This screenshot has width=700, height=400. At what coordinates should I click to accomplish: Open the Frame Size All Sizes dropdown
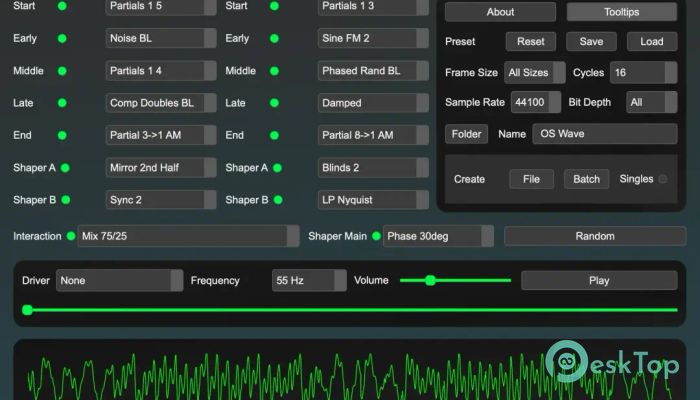click(535, 73)
